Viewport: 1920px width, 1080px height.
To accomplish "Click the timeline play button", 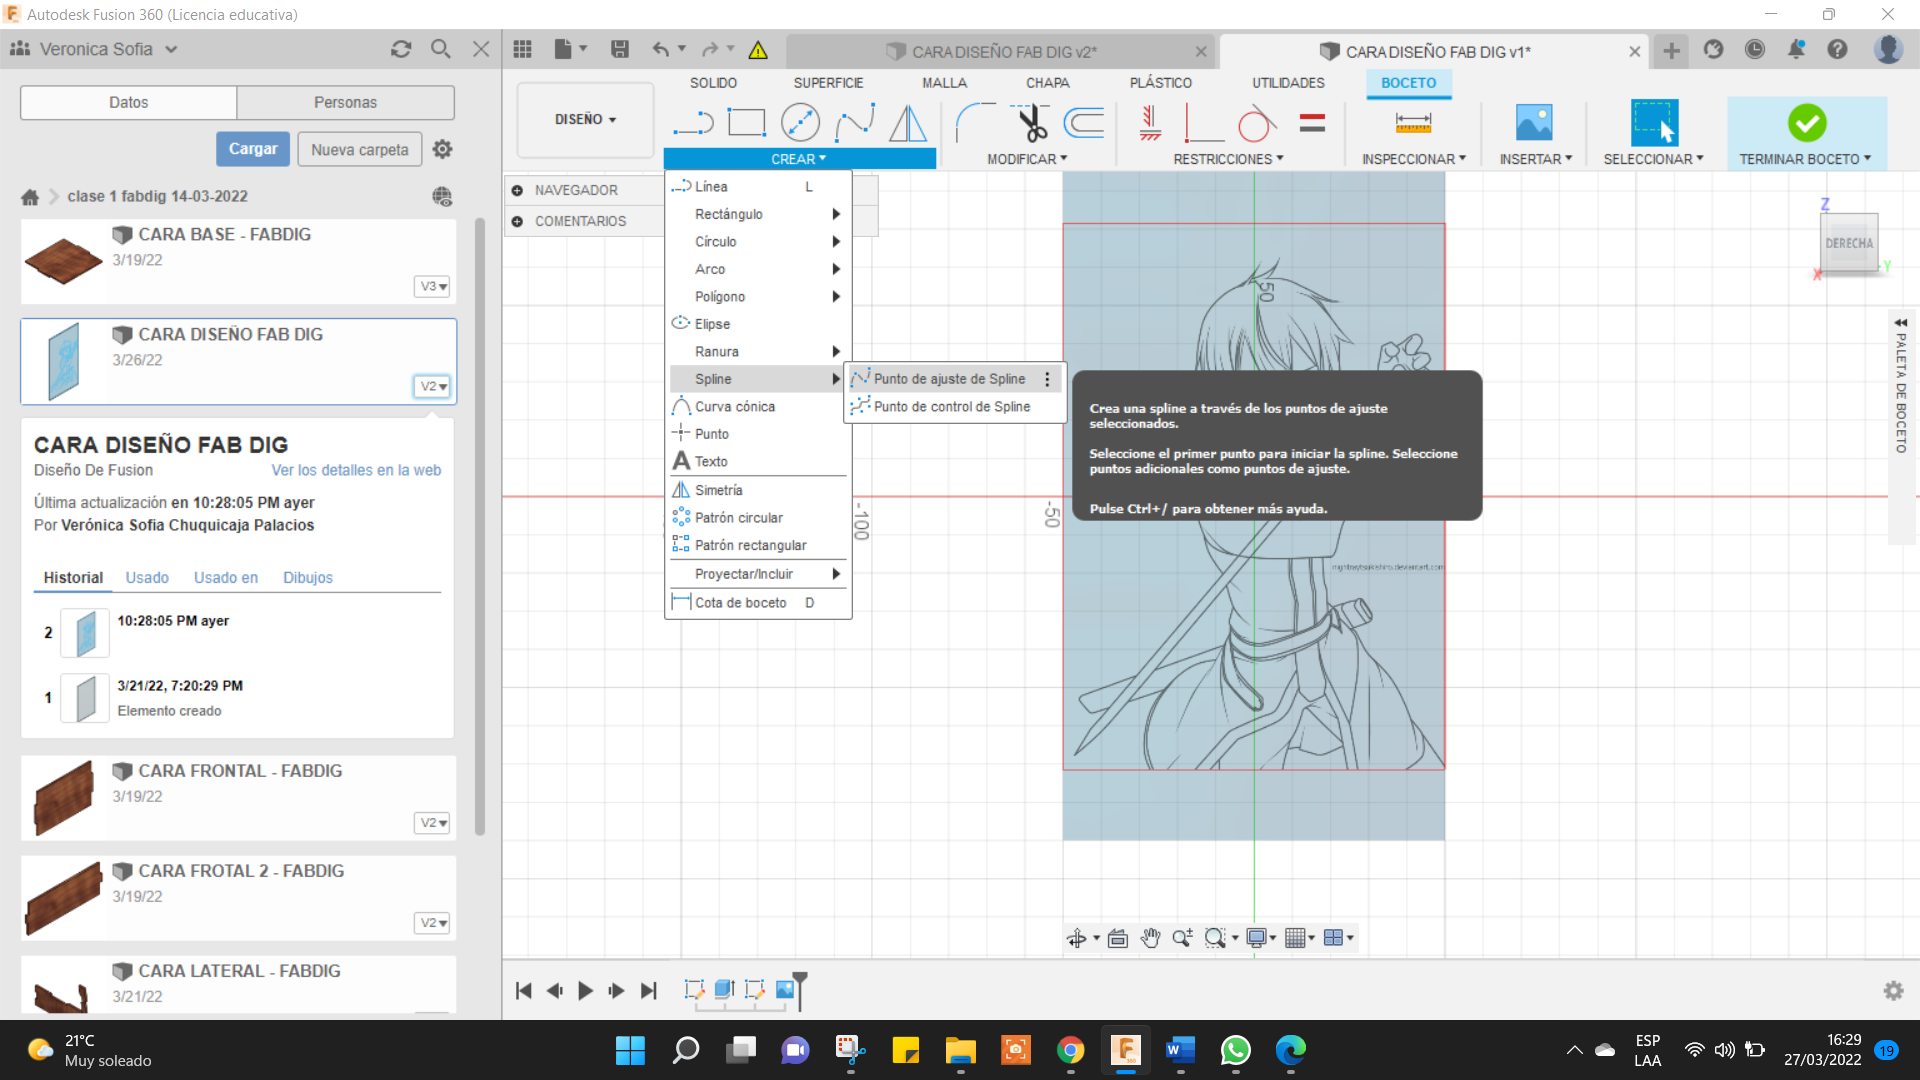I will coord(585,990).
